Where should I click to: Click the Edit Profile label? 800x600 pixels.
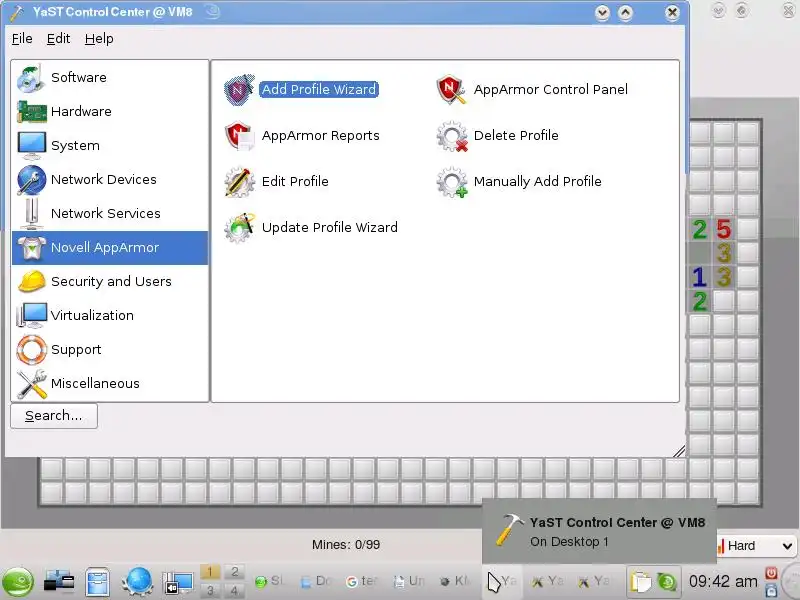click(x=295, y=182)
